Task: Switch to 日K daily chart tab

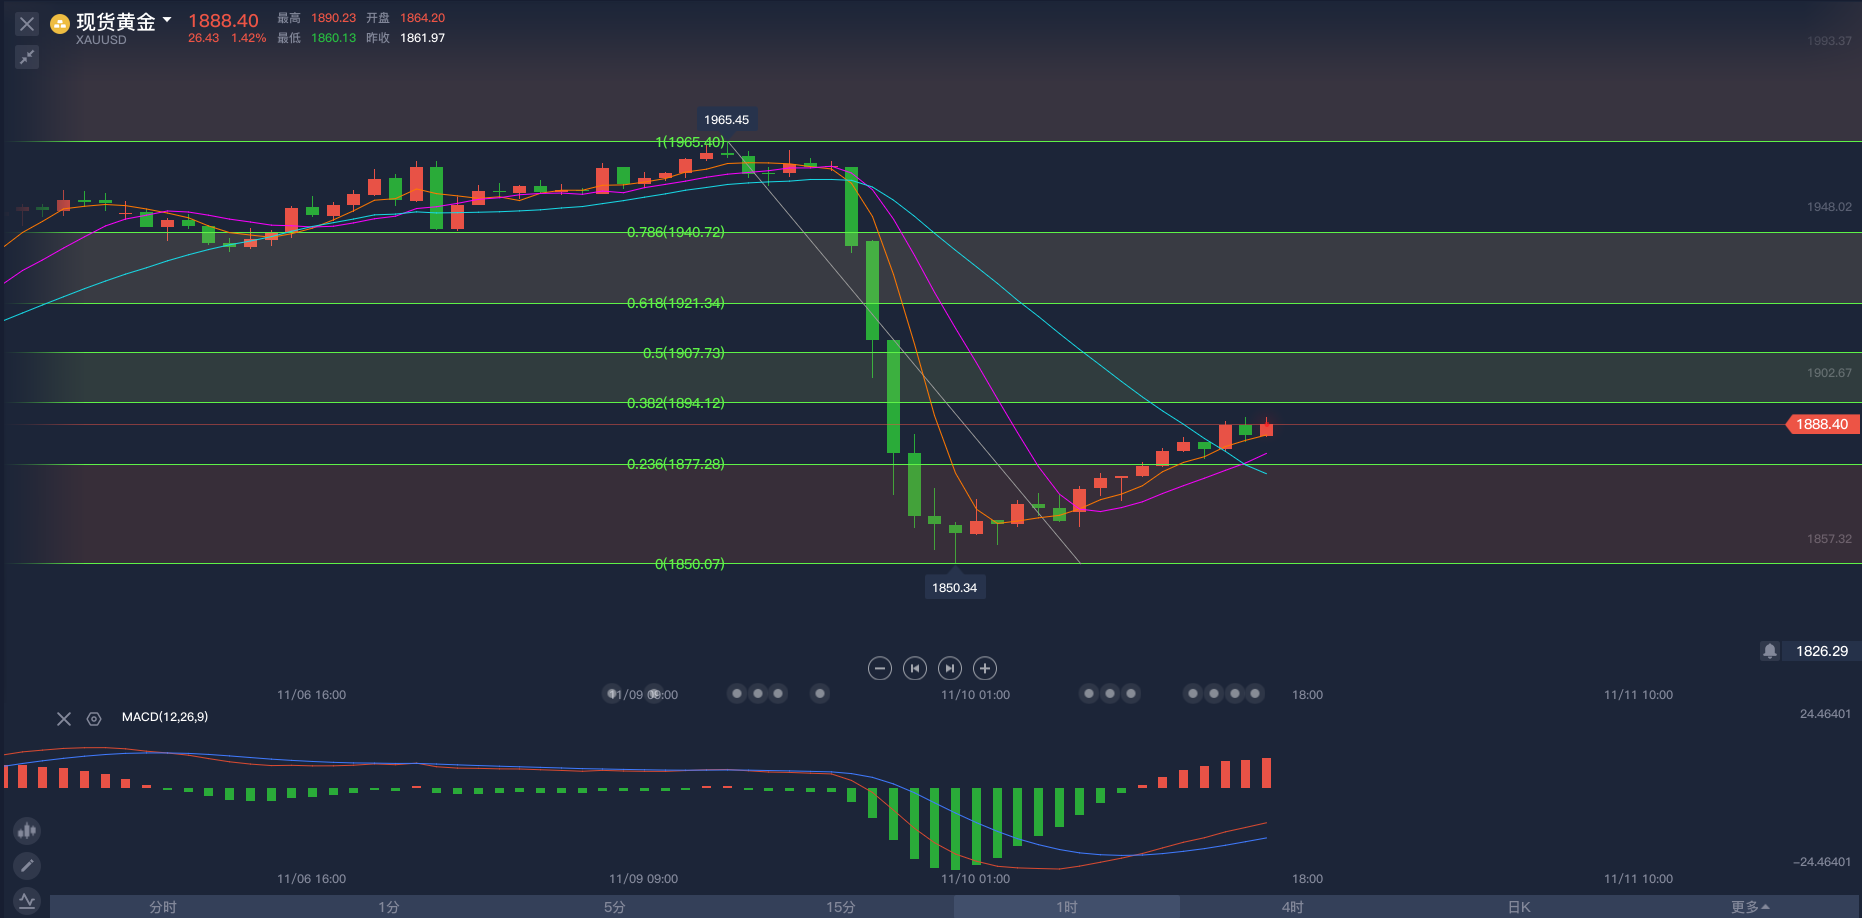Action: pos(1519,907)
